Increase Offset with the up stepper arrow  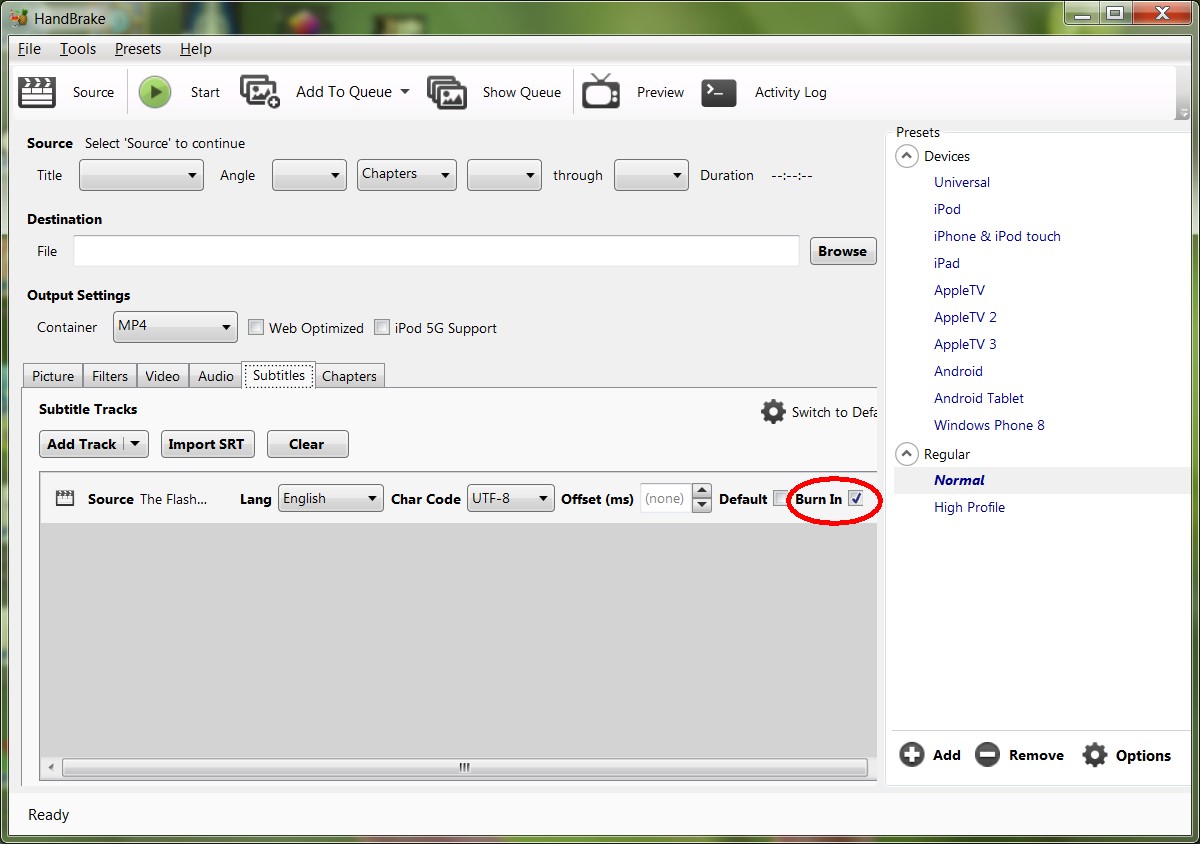702,491
